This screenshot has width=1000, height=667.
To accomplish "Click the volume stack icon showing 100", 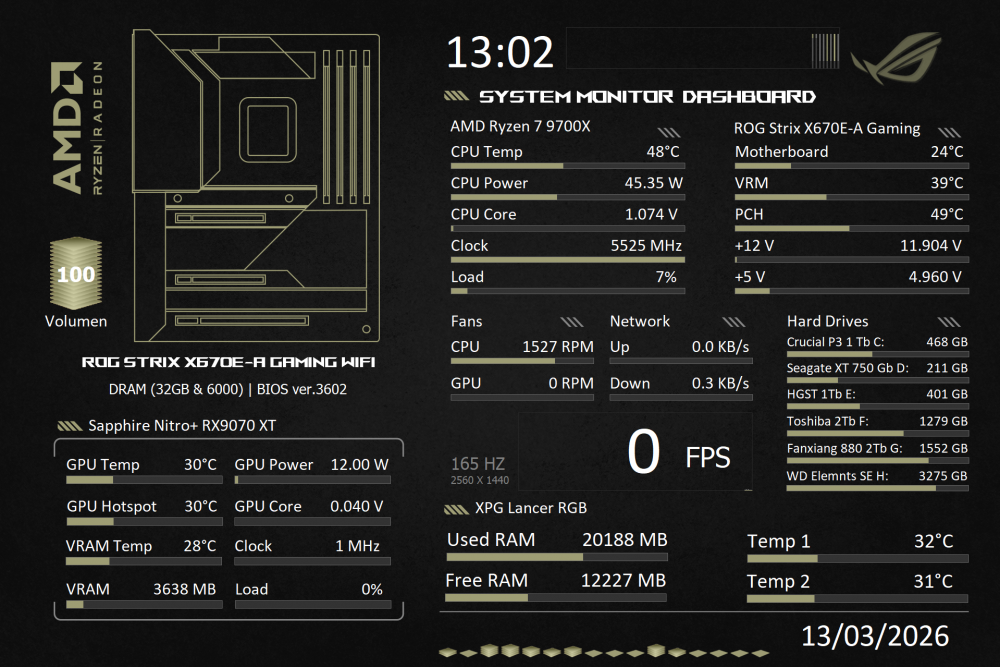I will pyautogui.click(x=76, y=273).
